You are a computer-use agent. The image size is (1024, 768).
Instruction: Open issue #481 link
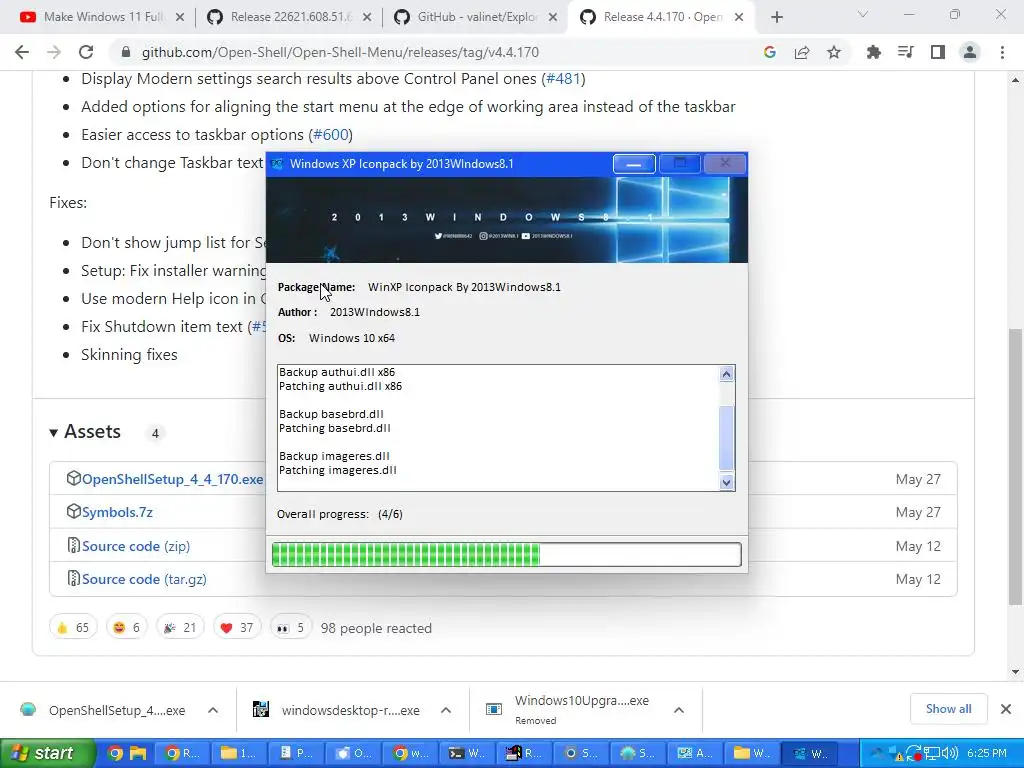(x=563, y=79)
